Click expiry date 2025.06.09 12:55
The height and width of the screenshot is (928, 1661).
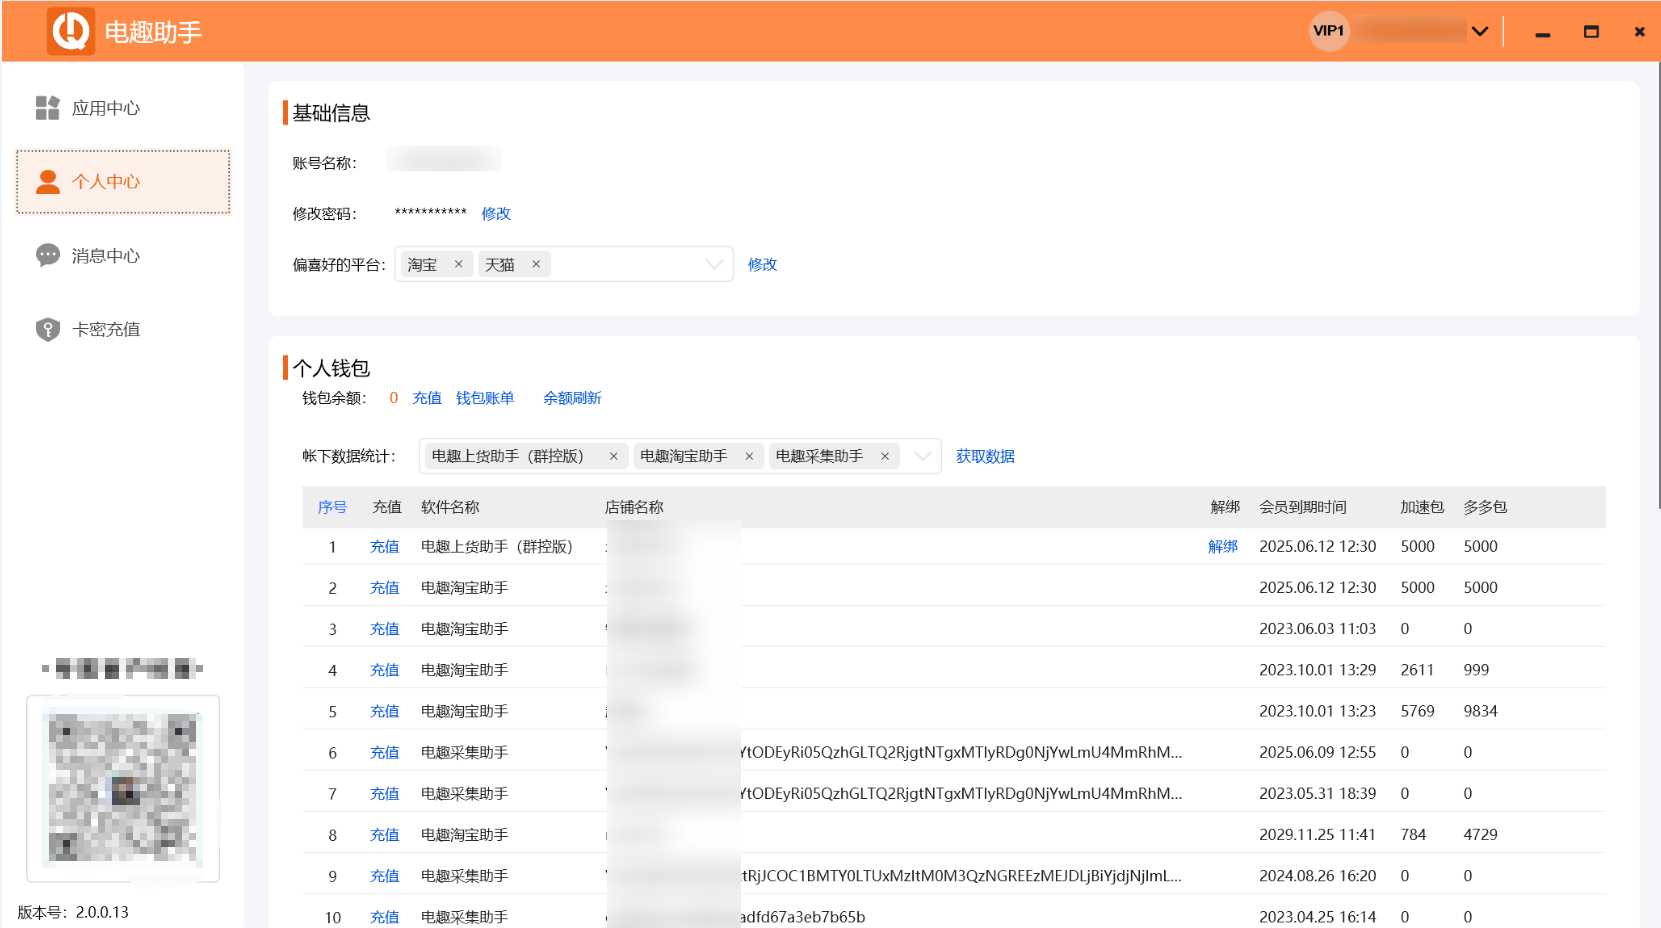(1317, 752)
